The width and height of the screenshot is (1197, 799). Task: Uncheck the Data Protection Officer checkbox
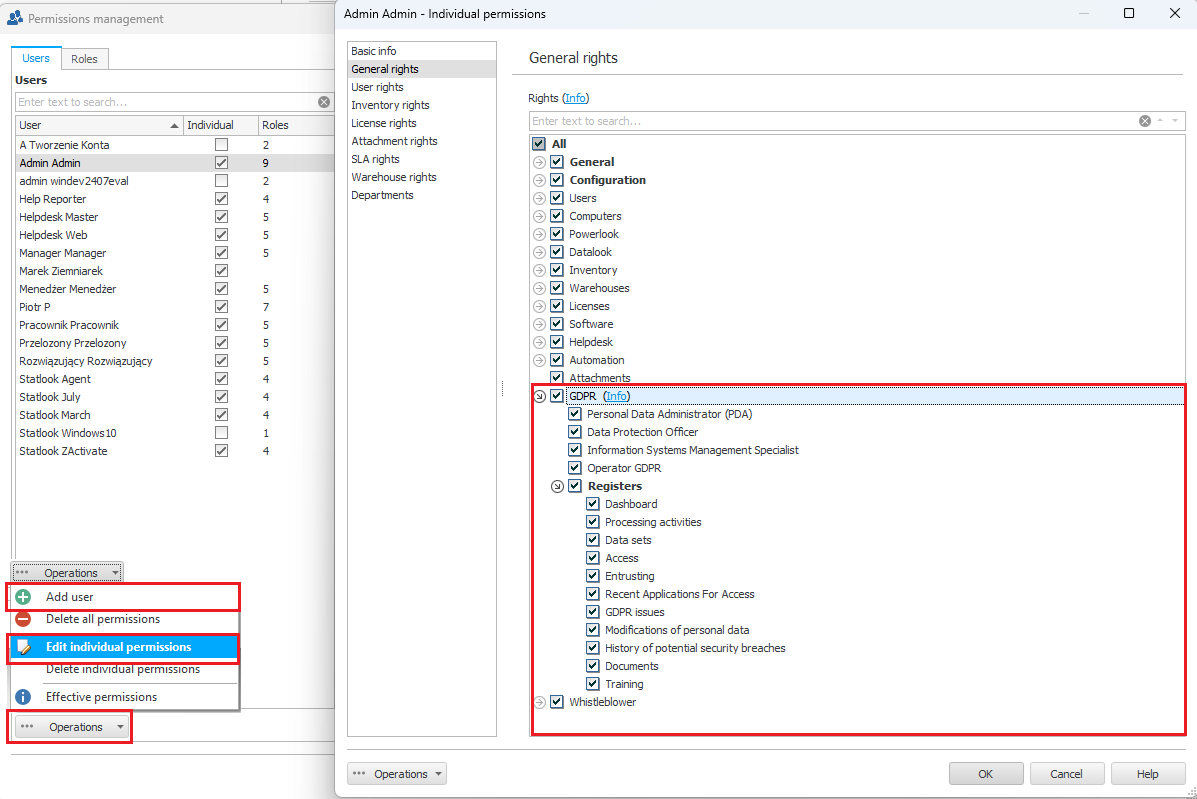click(575, 432)
